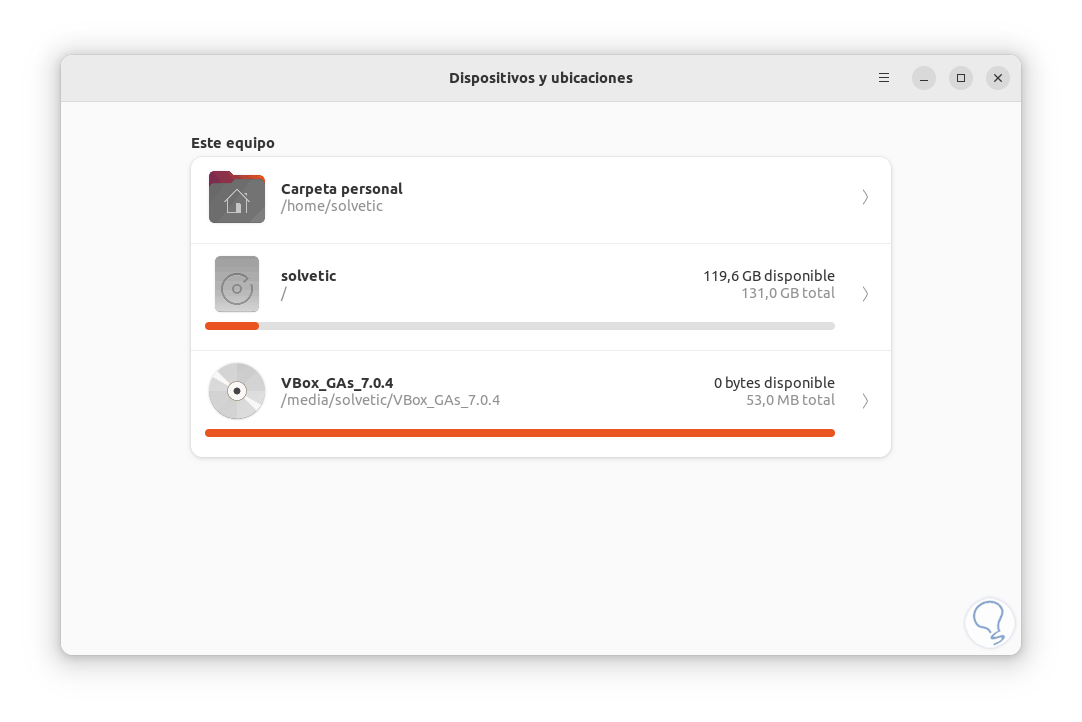Click the Carpeta personal home folder icon
This screenshot has height=722, width=1082.
pos(237,197)
